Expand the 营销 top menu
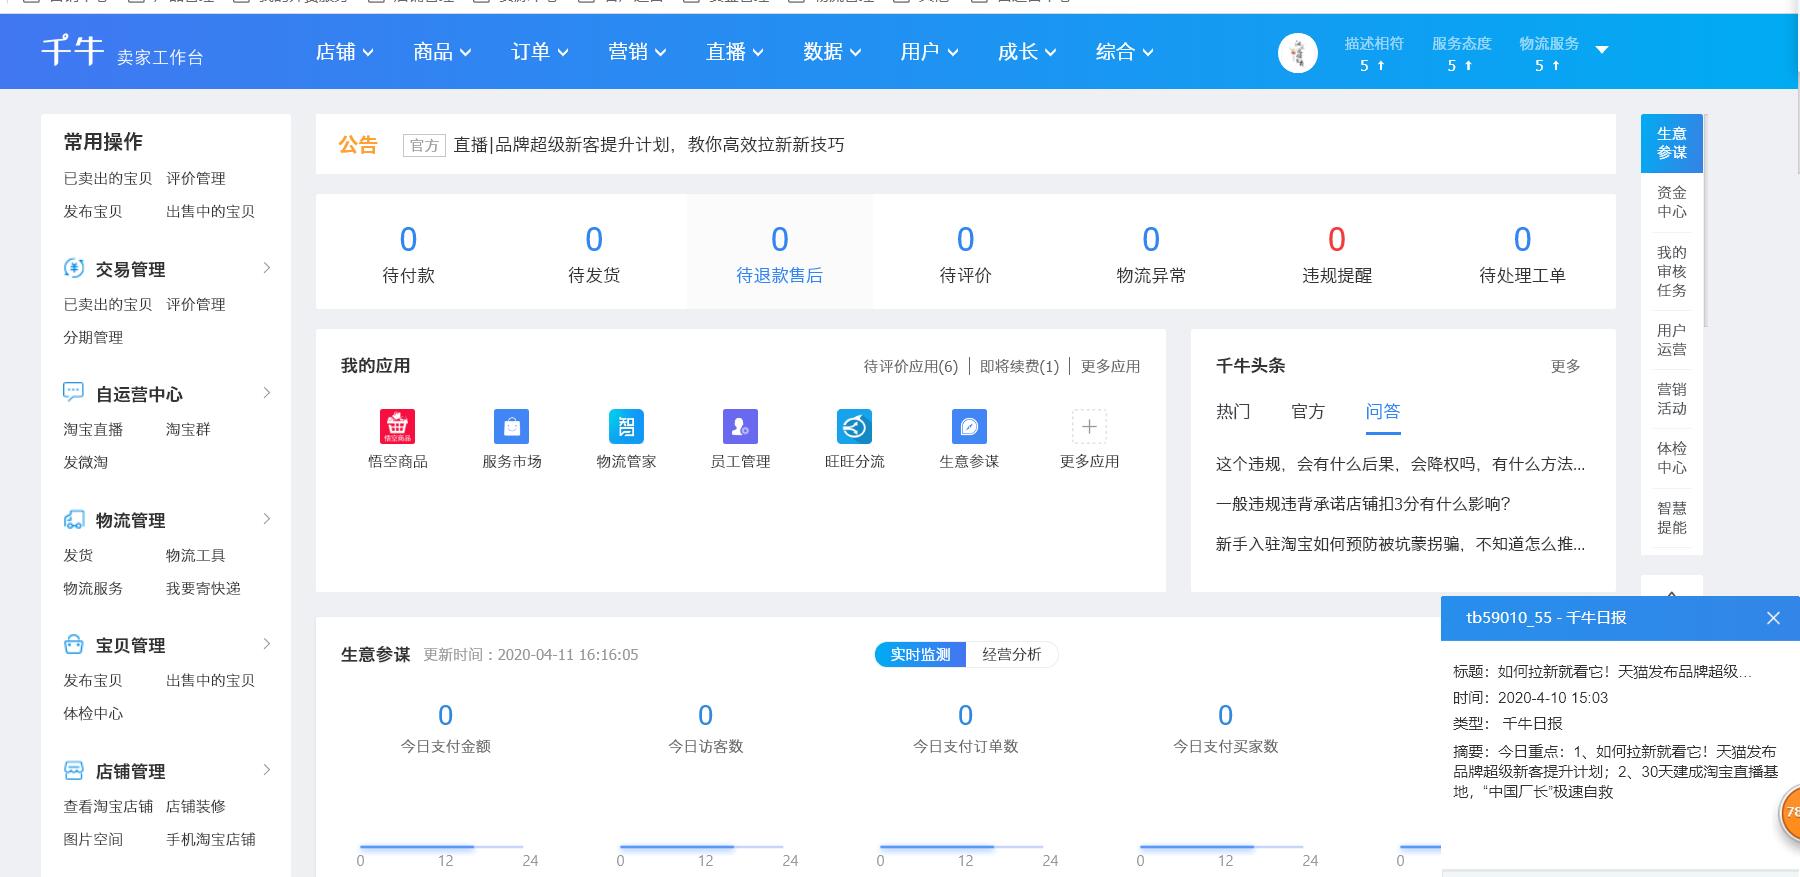 pos(637,52)
